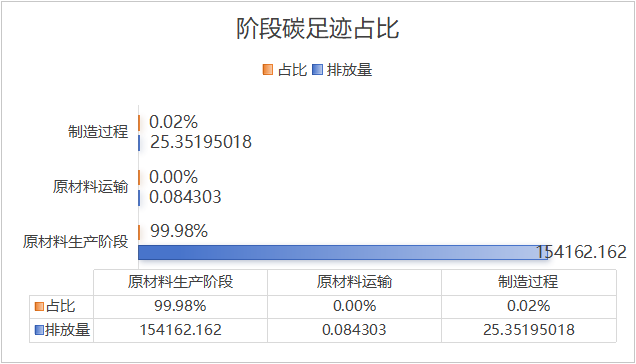Viewport: 636px width, 364px height.
Task: Click the 25.35195018 data label beside the bar
Action: (201, 142)
